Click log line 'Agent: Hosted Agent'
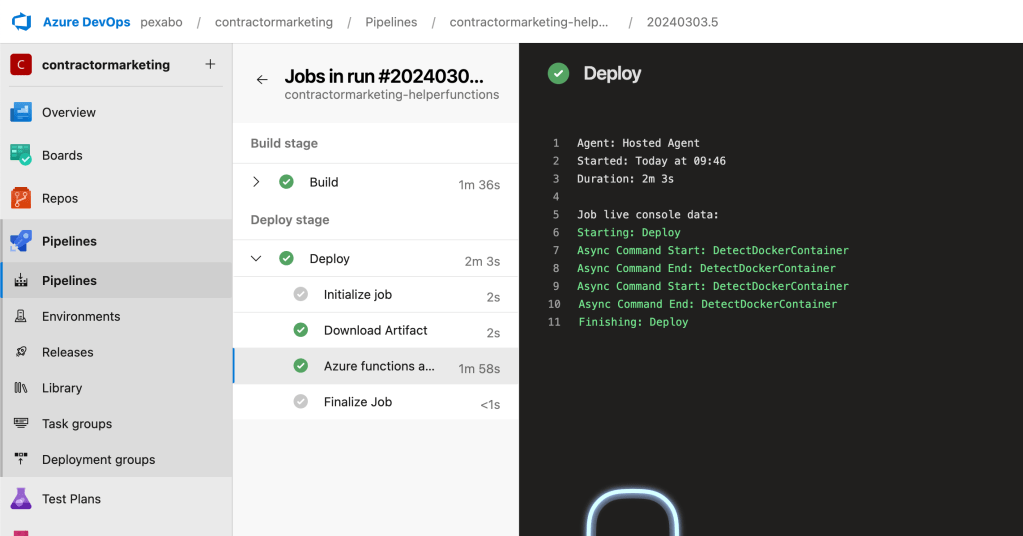 [x=638, y=143]
